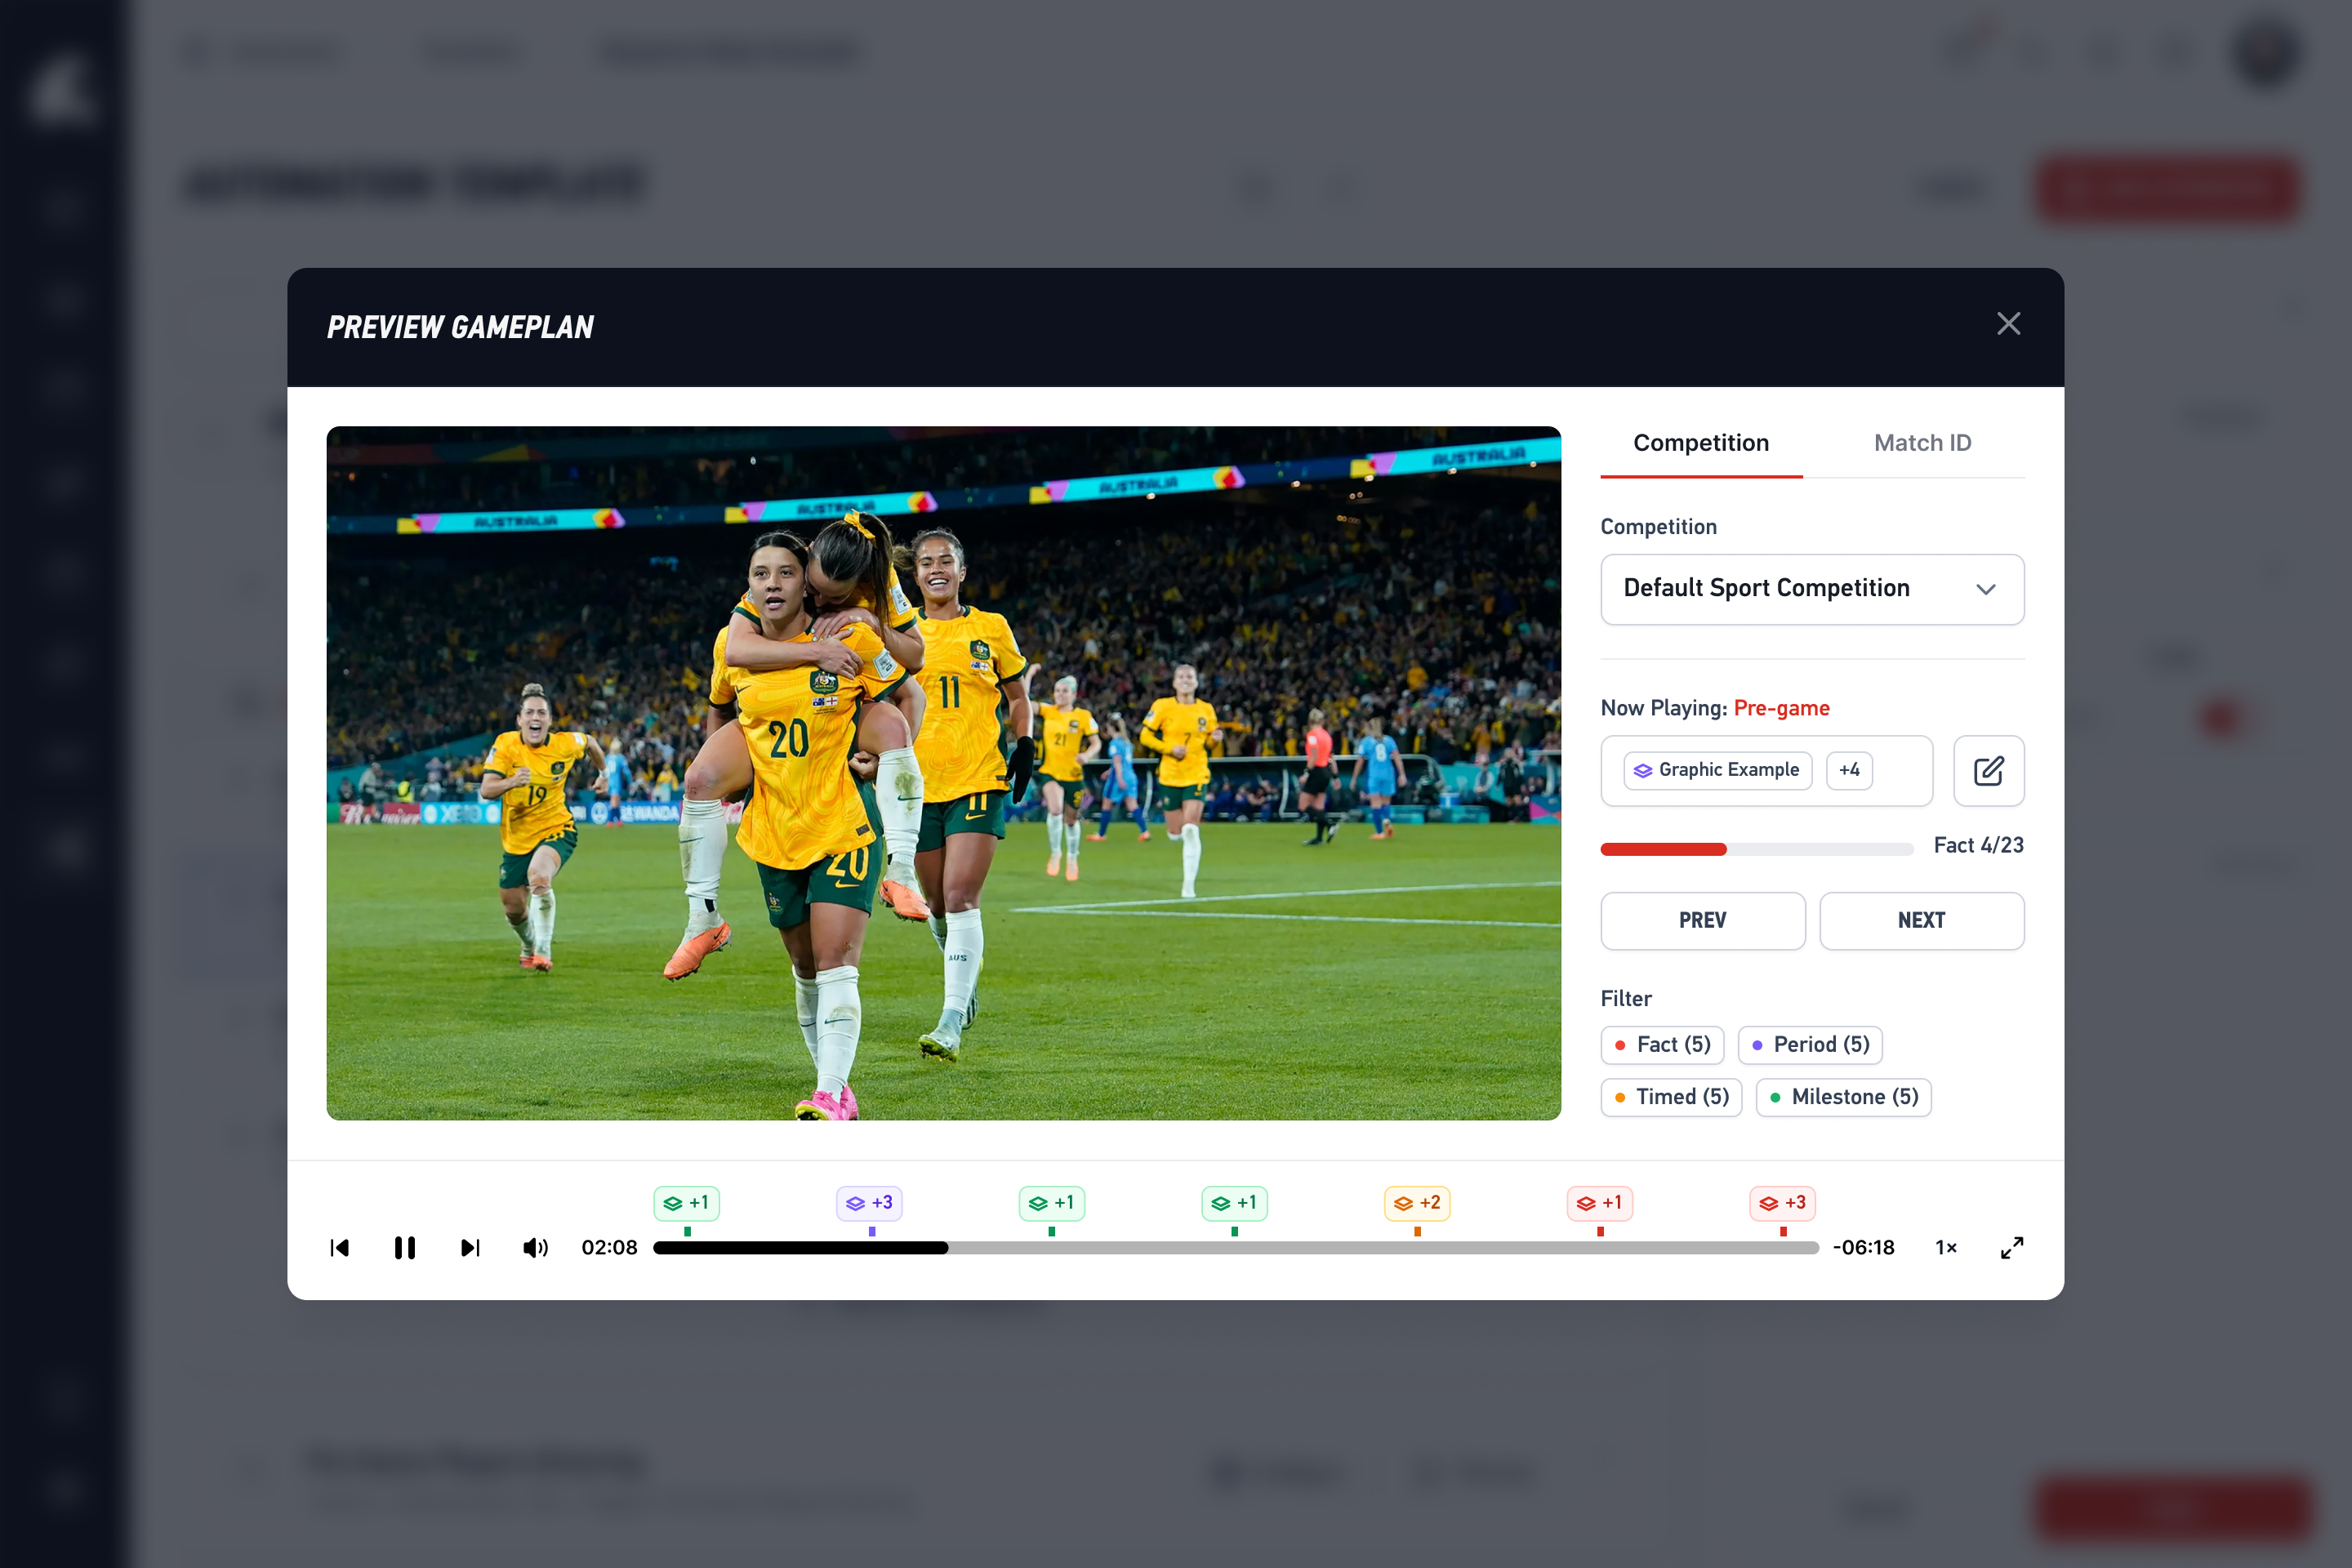The width and height of the screenshot is (2352, 1568).
Task: Pause the video playback
Action: [x=404, y=1247]
